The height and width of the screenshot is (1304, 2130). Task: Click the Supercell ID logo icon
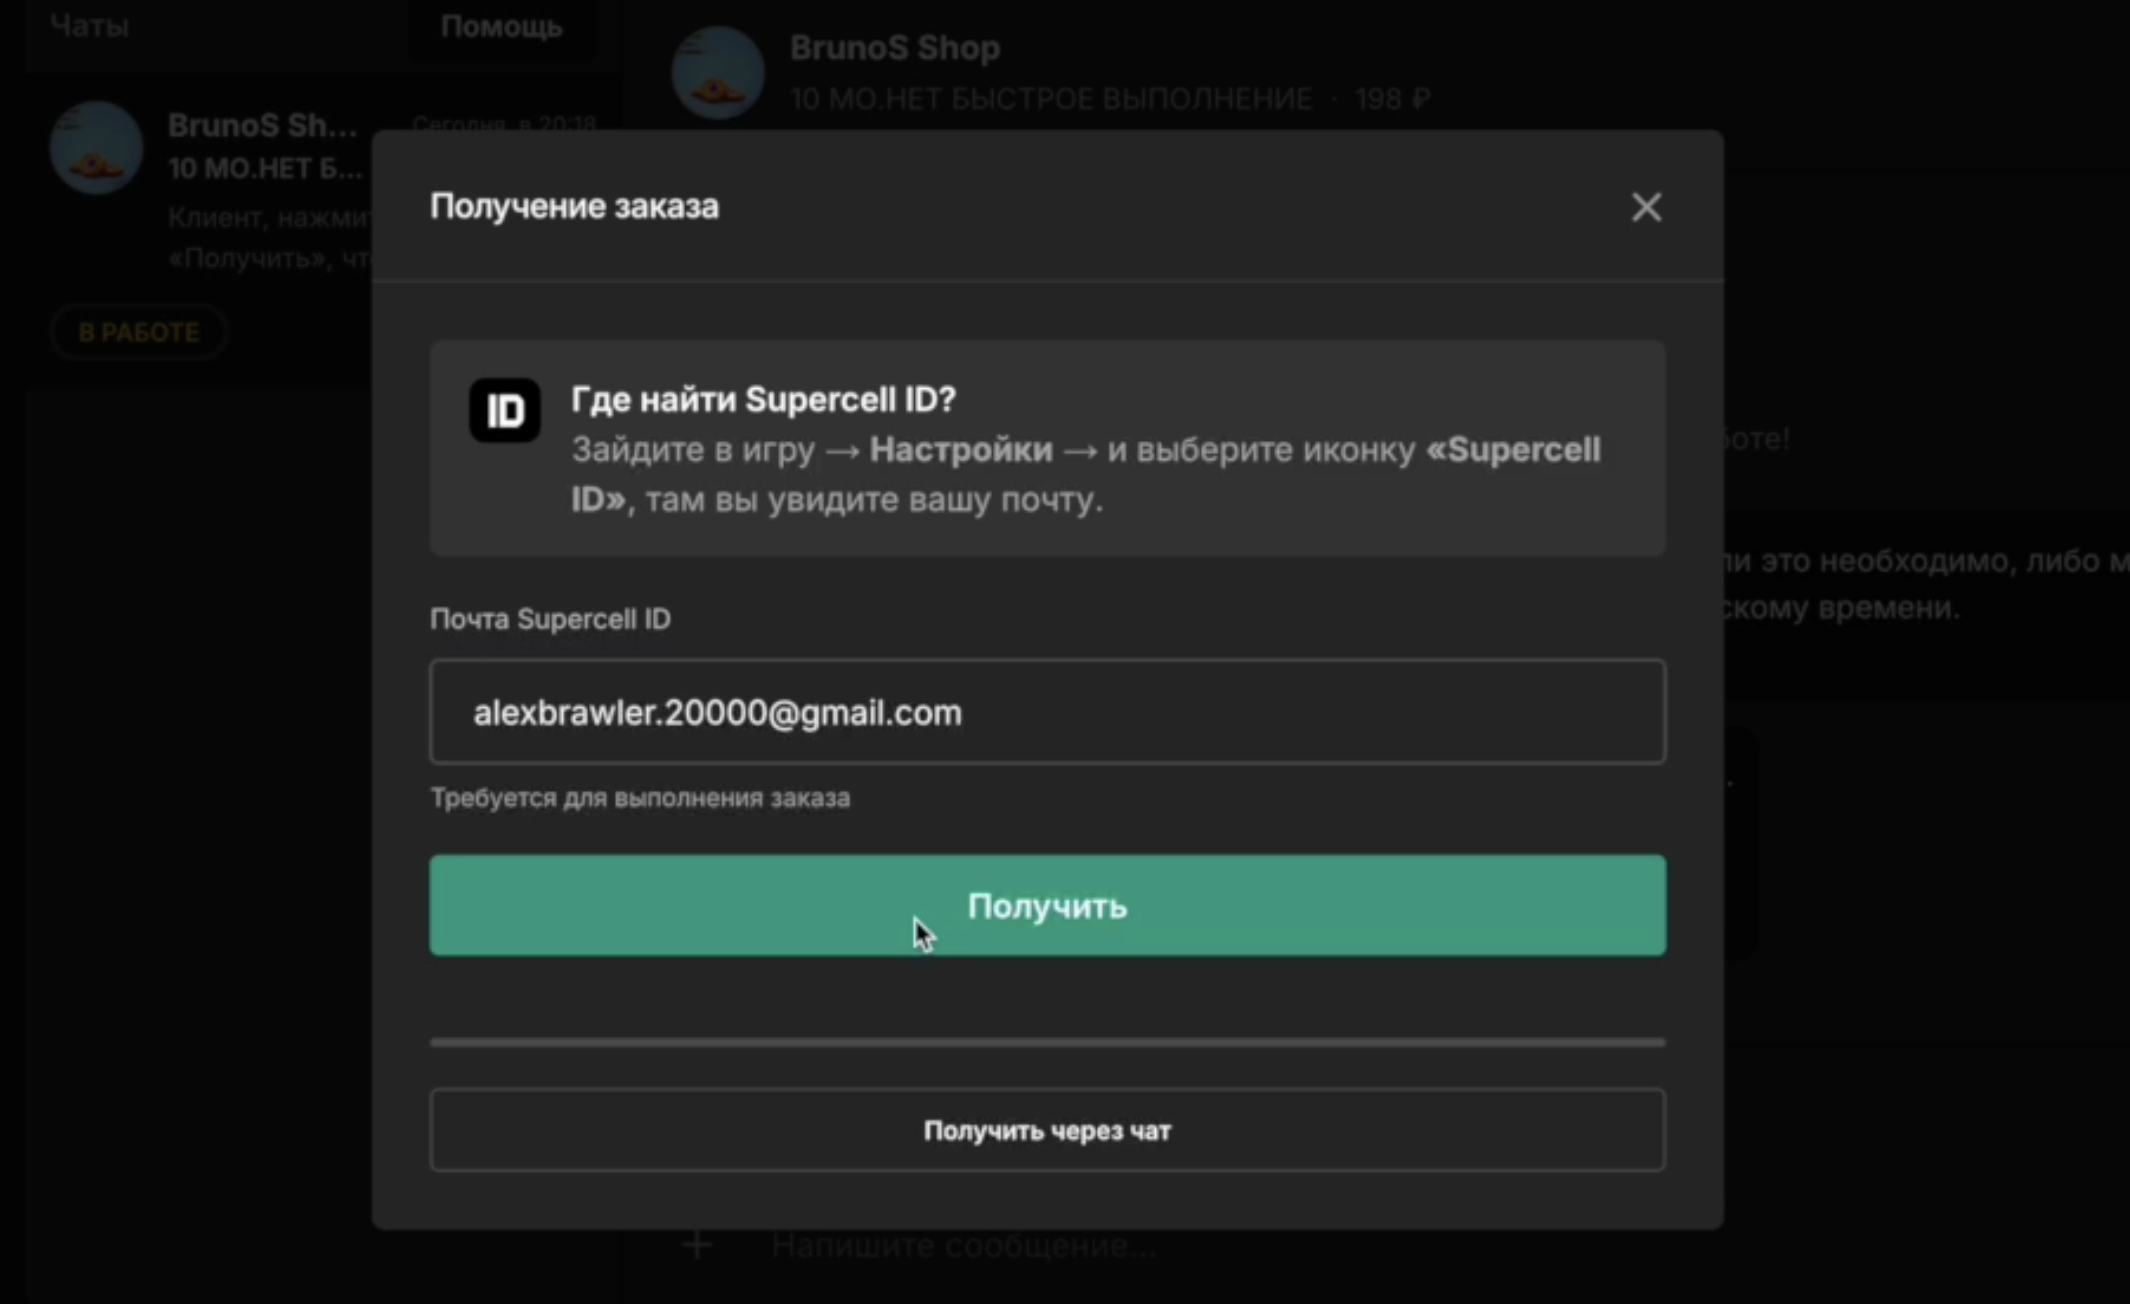[504, 410]
